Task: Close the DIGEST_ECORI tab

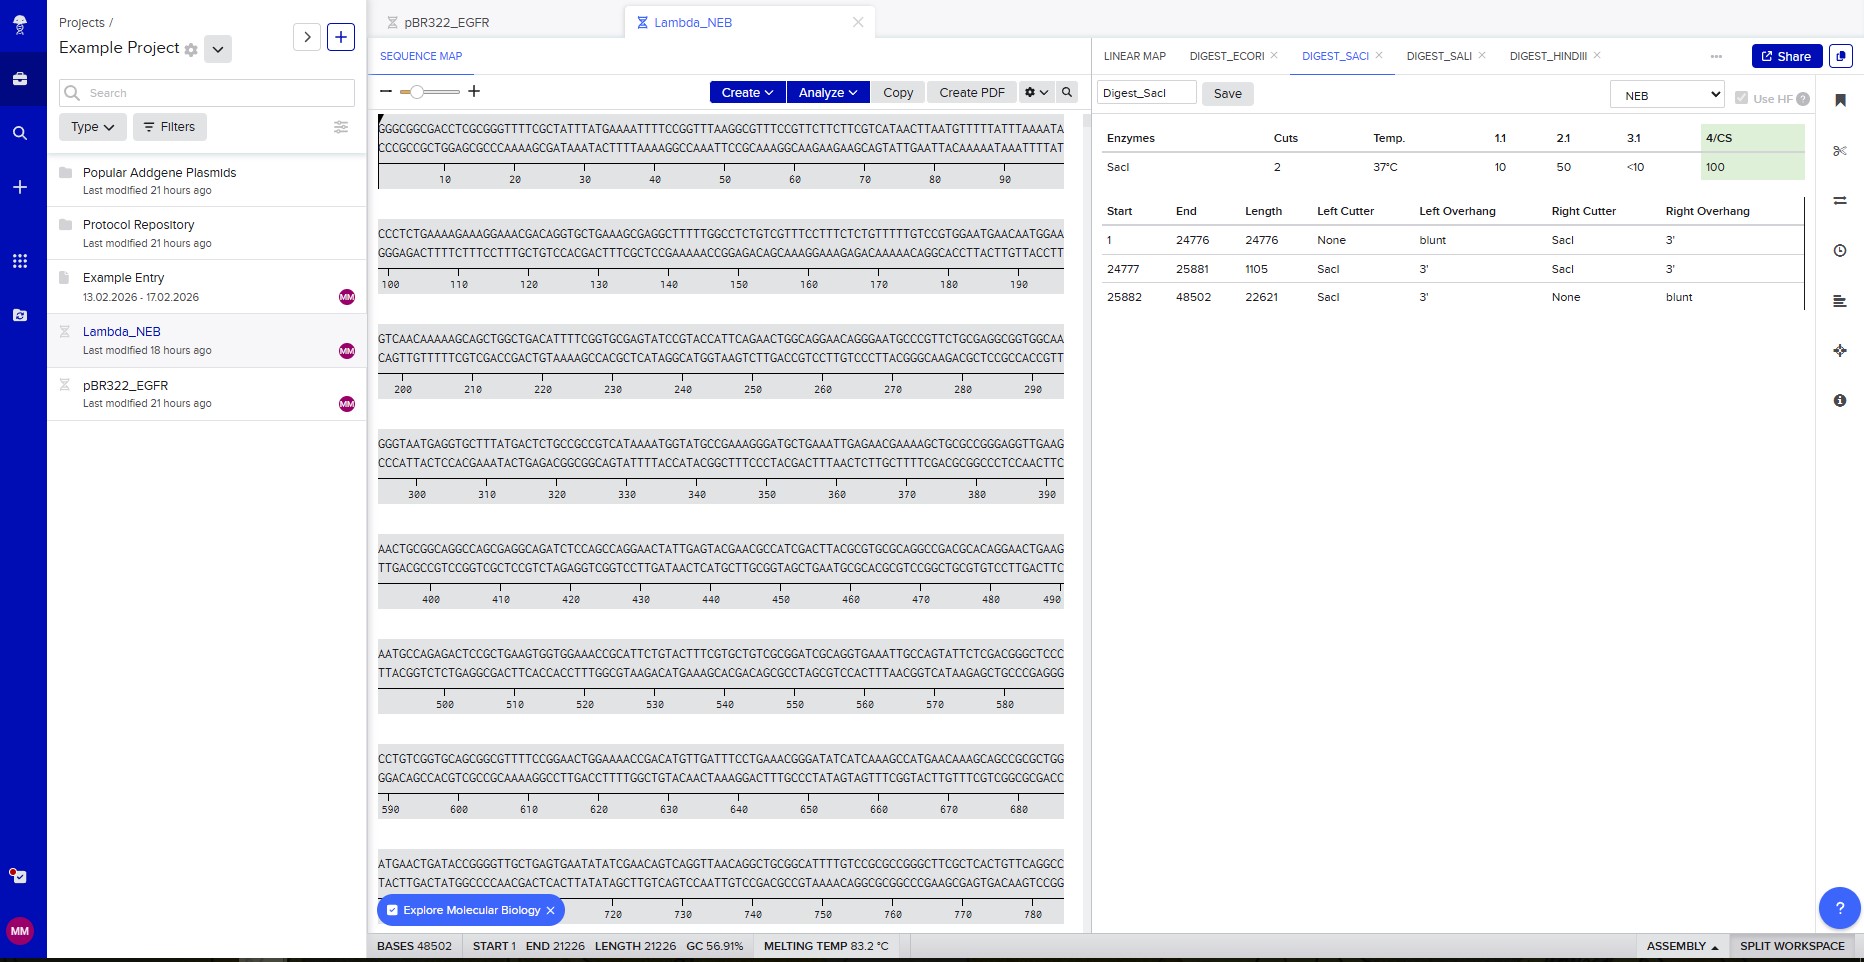Action: [x=1274, y=55]
